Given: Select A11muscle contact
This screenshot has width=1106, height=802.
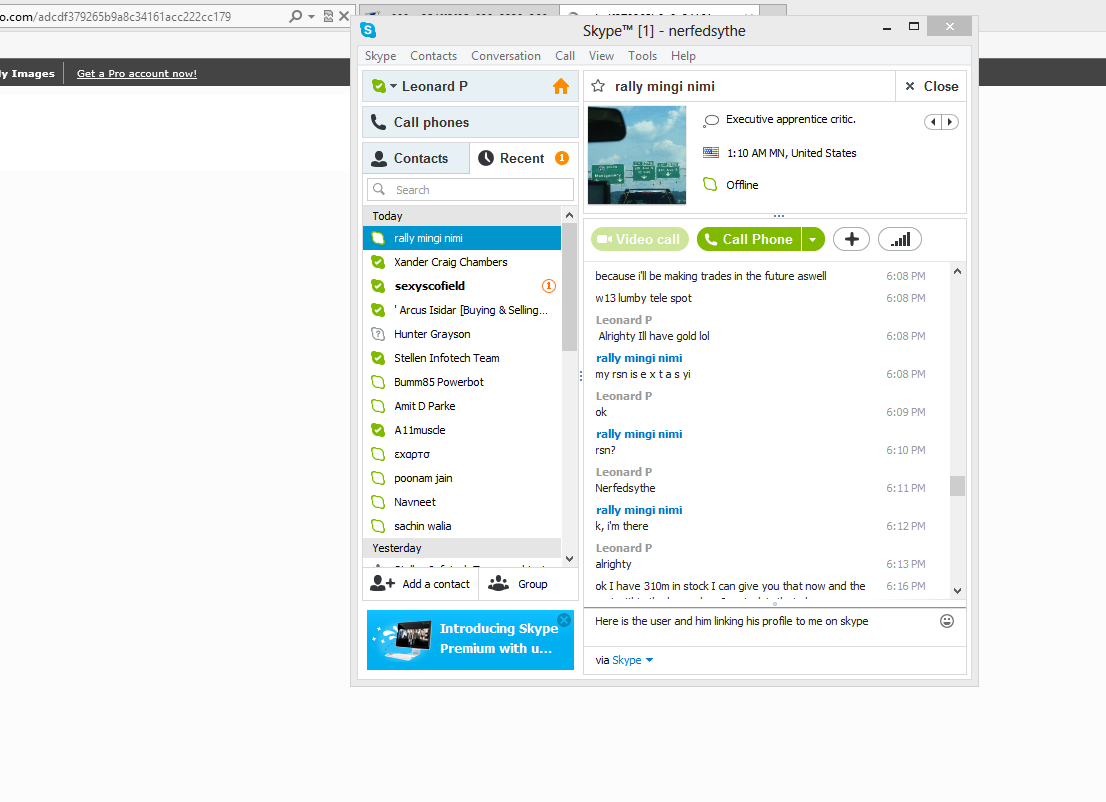Looking at the screenshot, I should tap(462, 430).
